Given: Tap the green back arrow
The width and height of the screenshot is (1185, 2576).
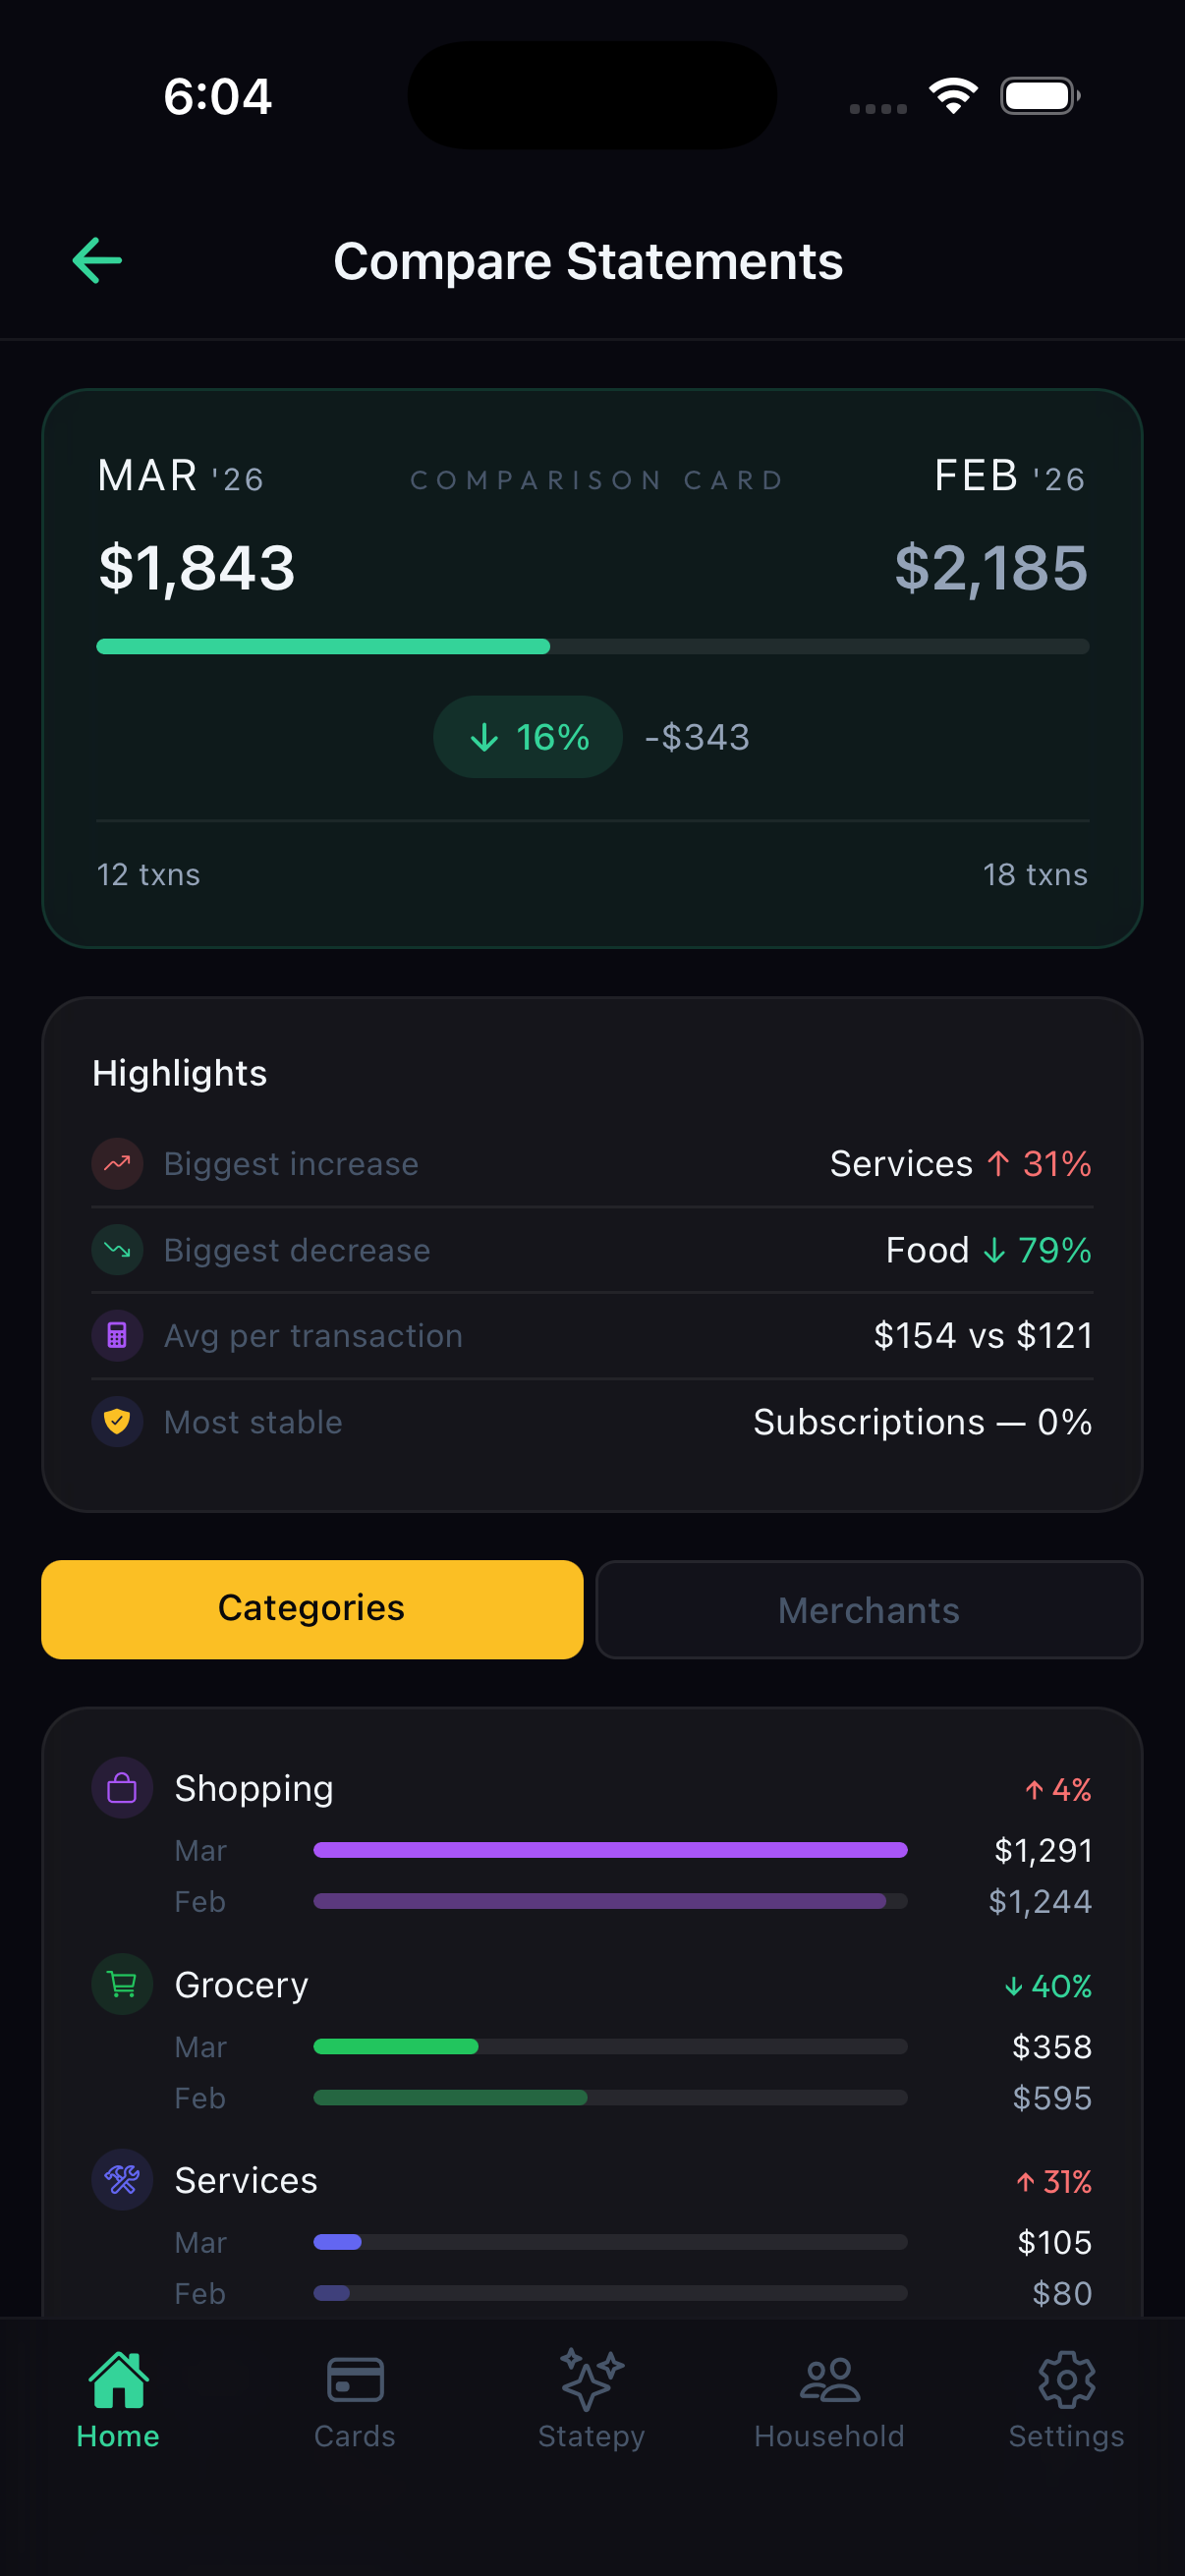Looking at the screenshot, I should (x=97, y=261).
